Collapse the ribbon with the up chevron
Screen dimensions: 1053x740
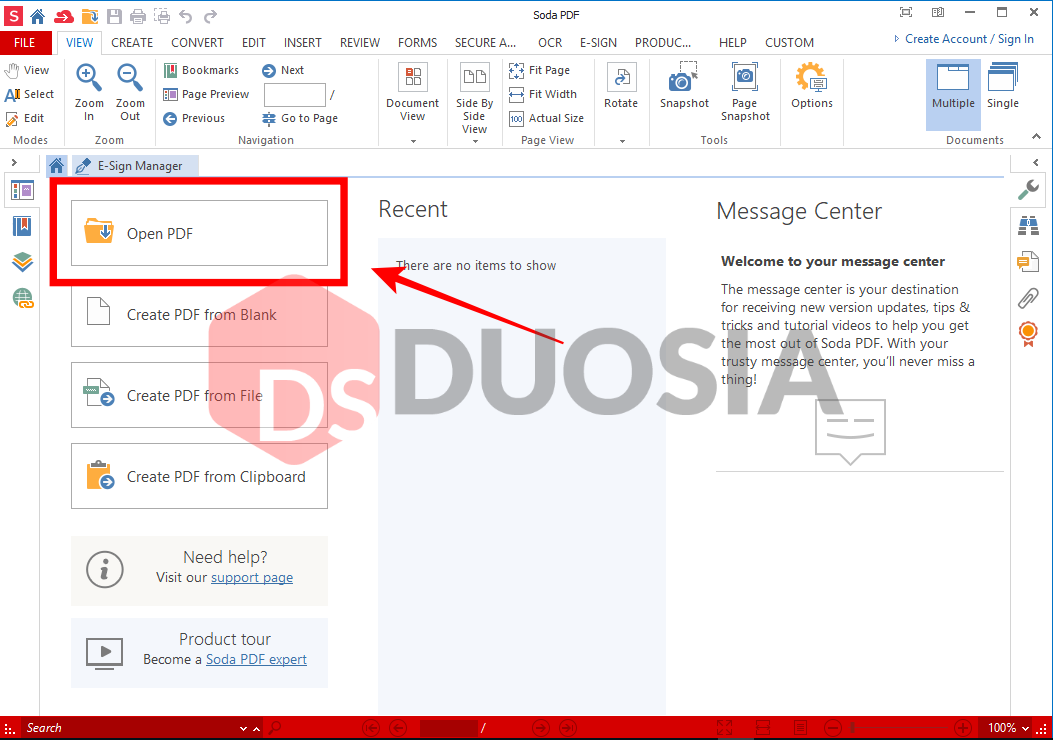tap(1036, 136)
